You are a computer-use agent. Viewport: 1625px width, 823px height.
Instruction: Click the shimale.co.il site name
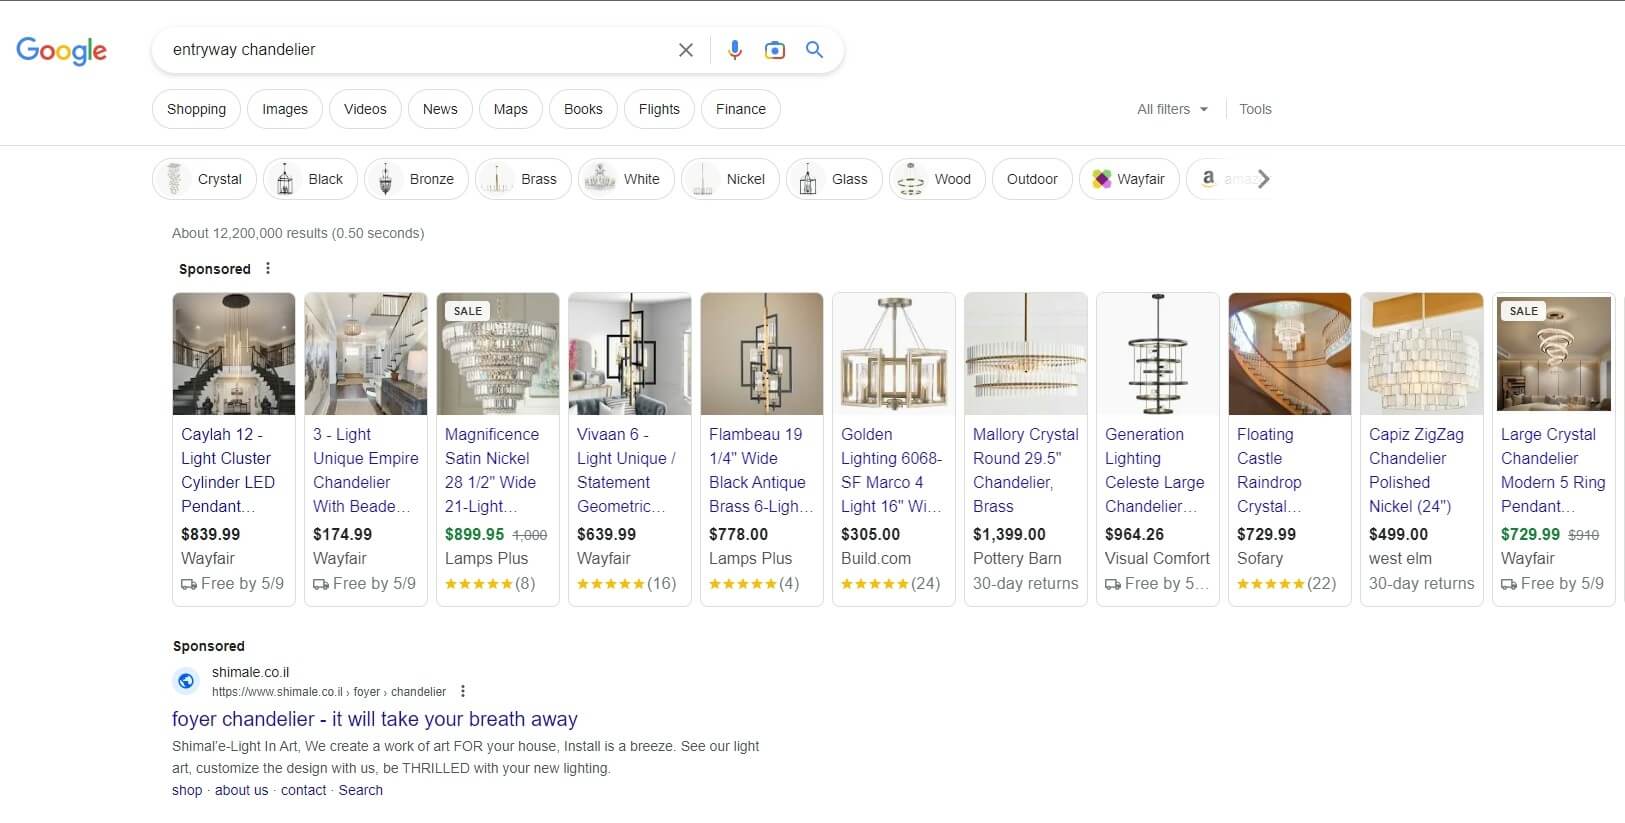[250, 672]
